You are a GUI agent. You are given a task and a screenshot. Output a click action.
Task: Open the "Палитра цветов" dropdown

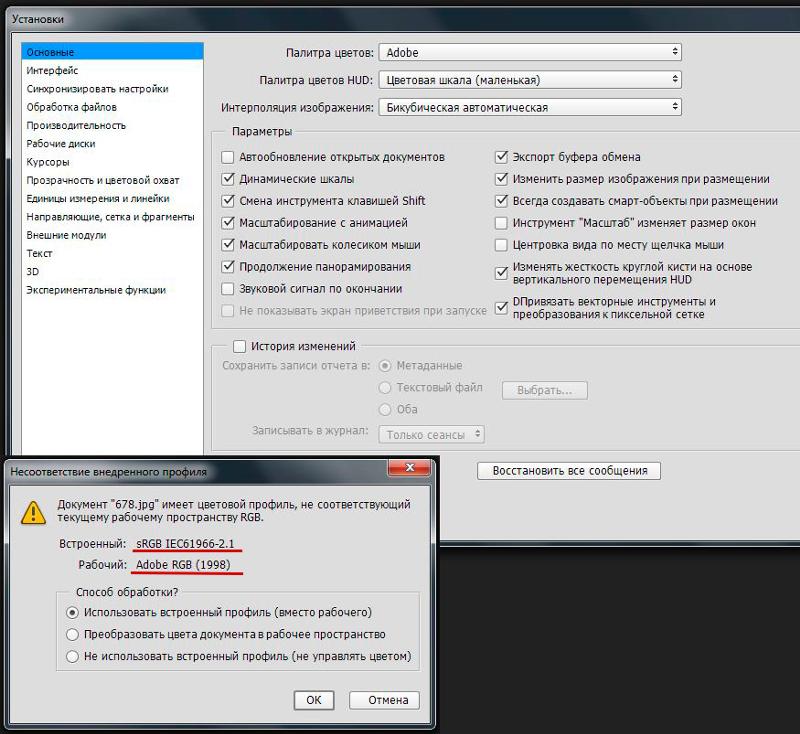[x=530, y=52]
